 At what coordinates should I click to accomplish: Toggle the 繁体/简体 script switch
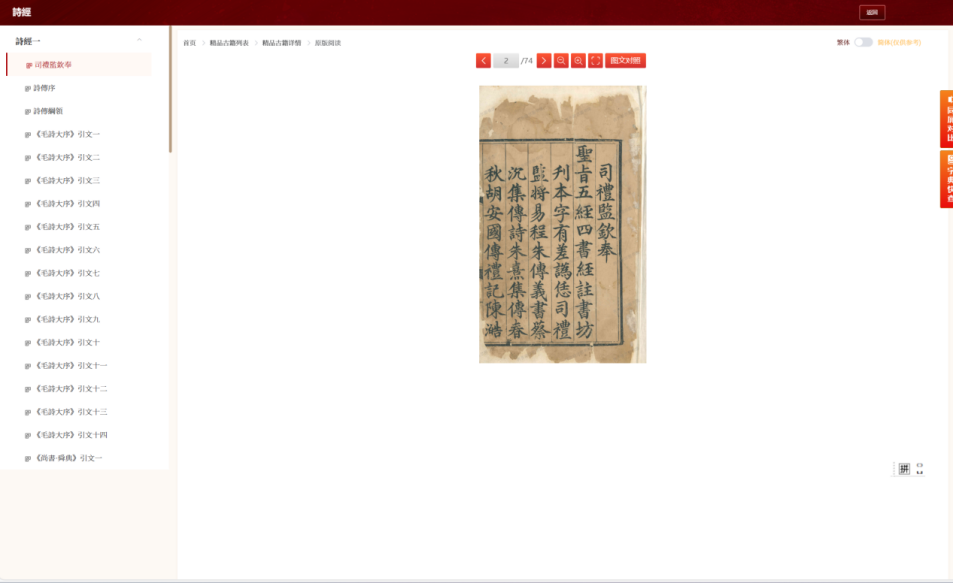(863, 42)
